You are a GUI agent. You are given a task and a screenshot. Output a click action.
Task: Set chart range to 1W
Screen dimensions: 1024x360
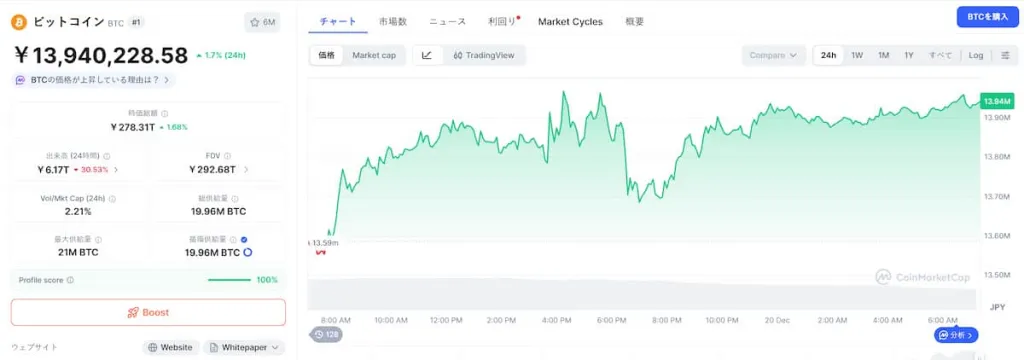pyautogui.click(x=857, y=56)
